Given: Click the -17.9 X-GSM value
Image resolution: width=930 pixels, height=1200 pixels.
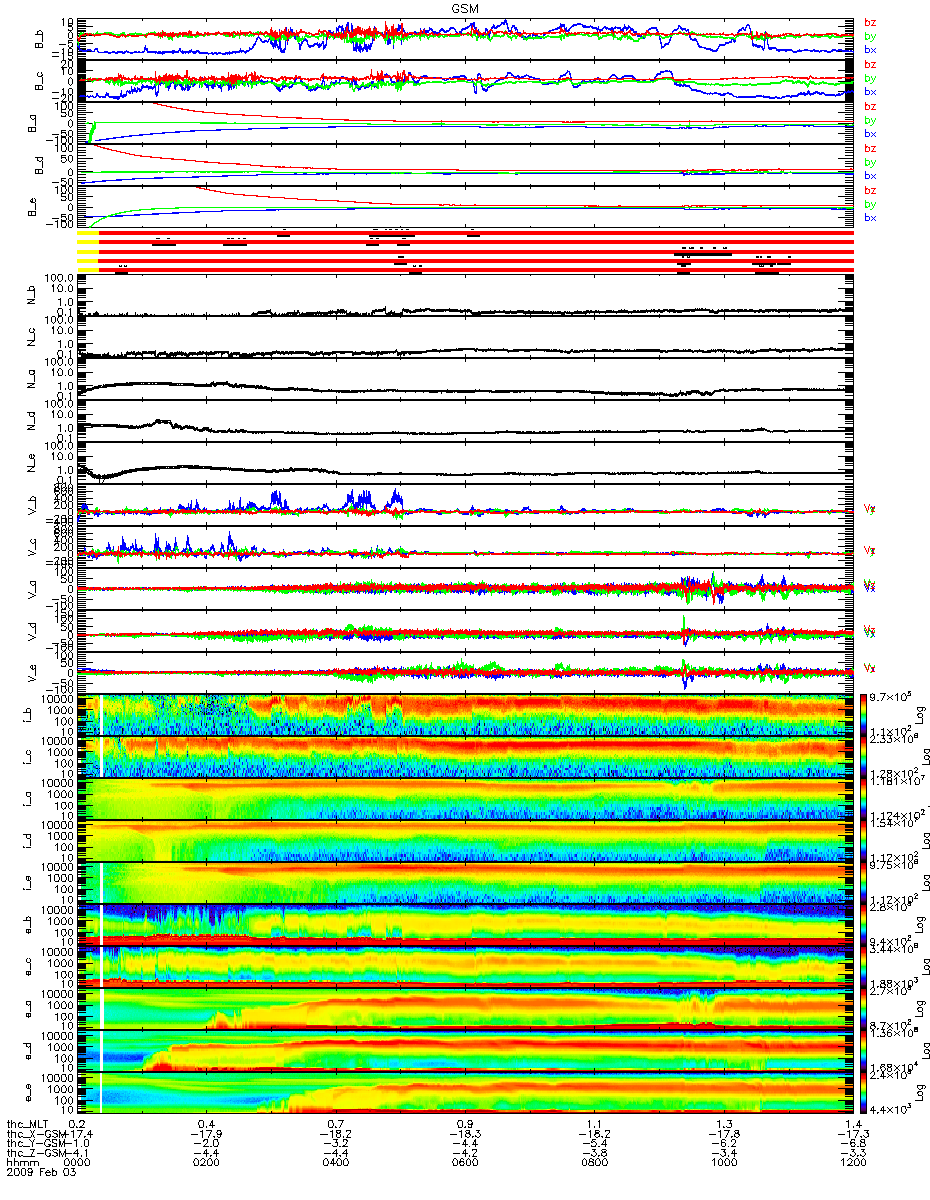Looking at the screenshot, I should point(206,1133).
